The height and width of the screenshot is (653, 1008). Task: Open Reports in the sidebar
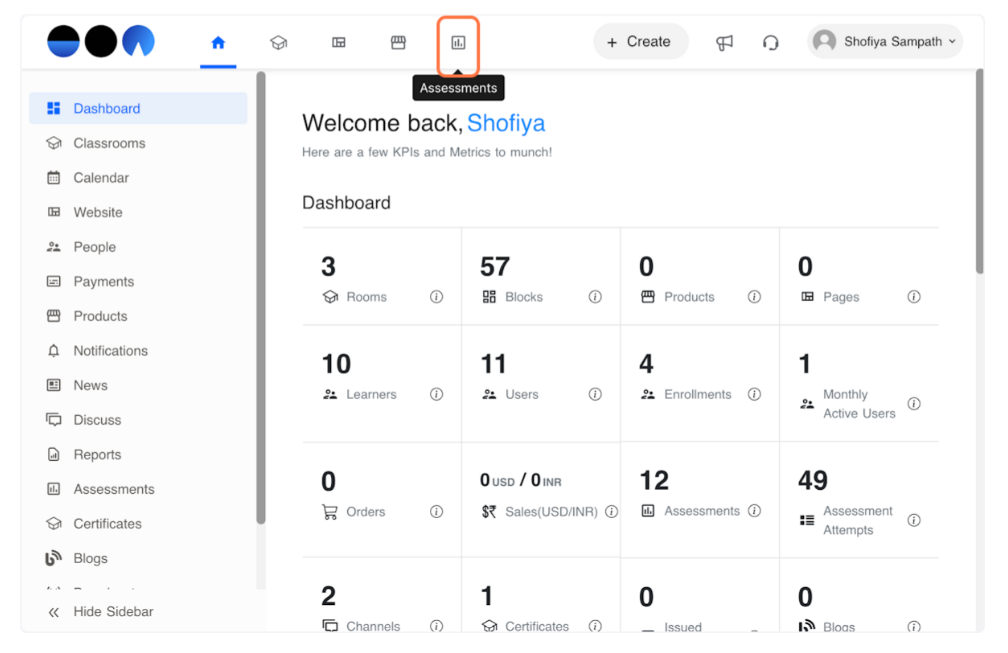[138, 455]
